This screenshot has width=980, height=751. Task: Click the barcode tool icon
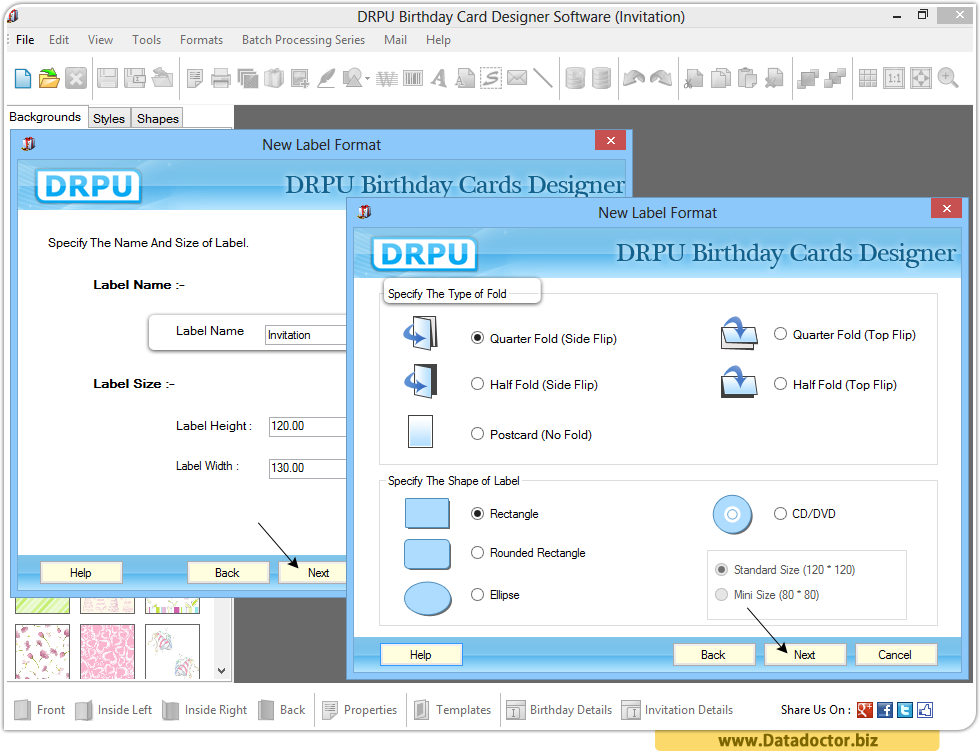pos(413,79)
